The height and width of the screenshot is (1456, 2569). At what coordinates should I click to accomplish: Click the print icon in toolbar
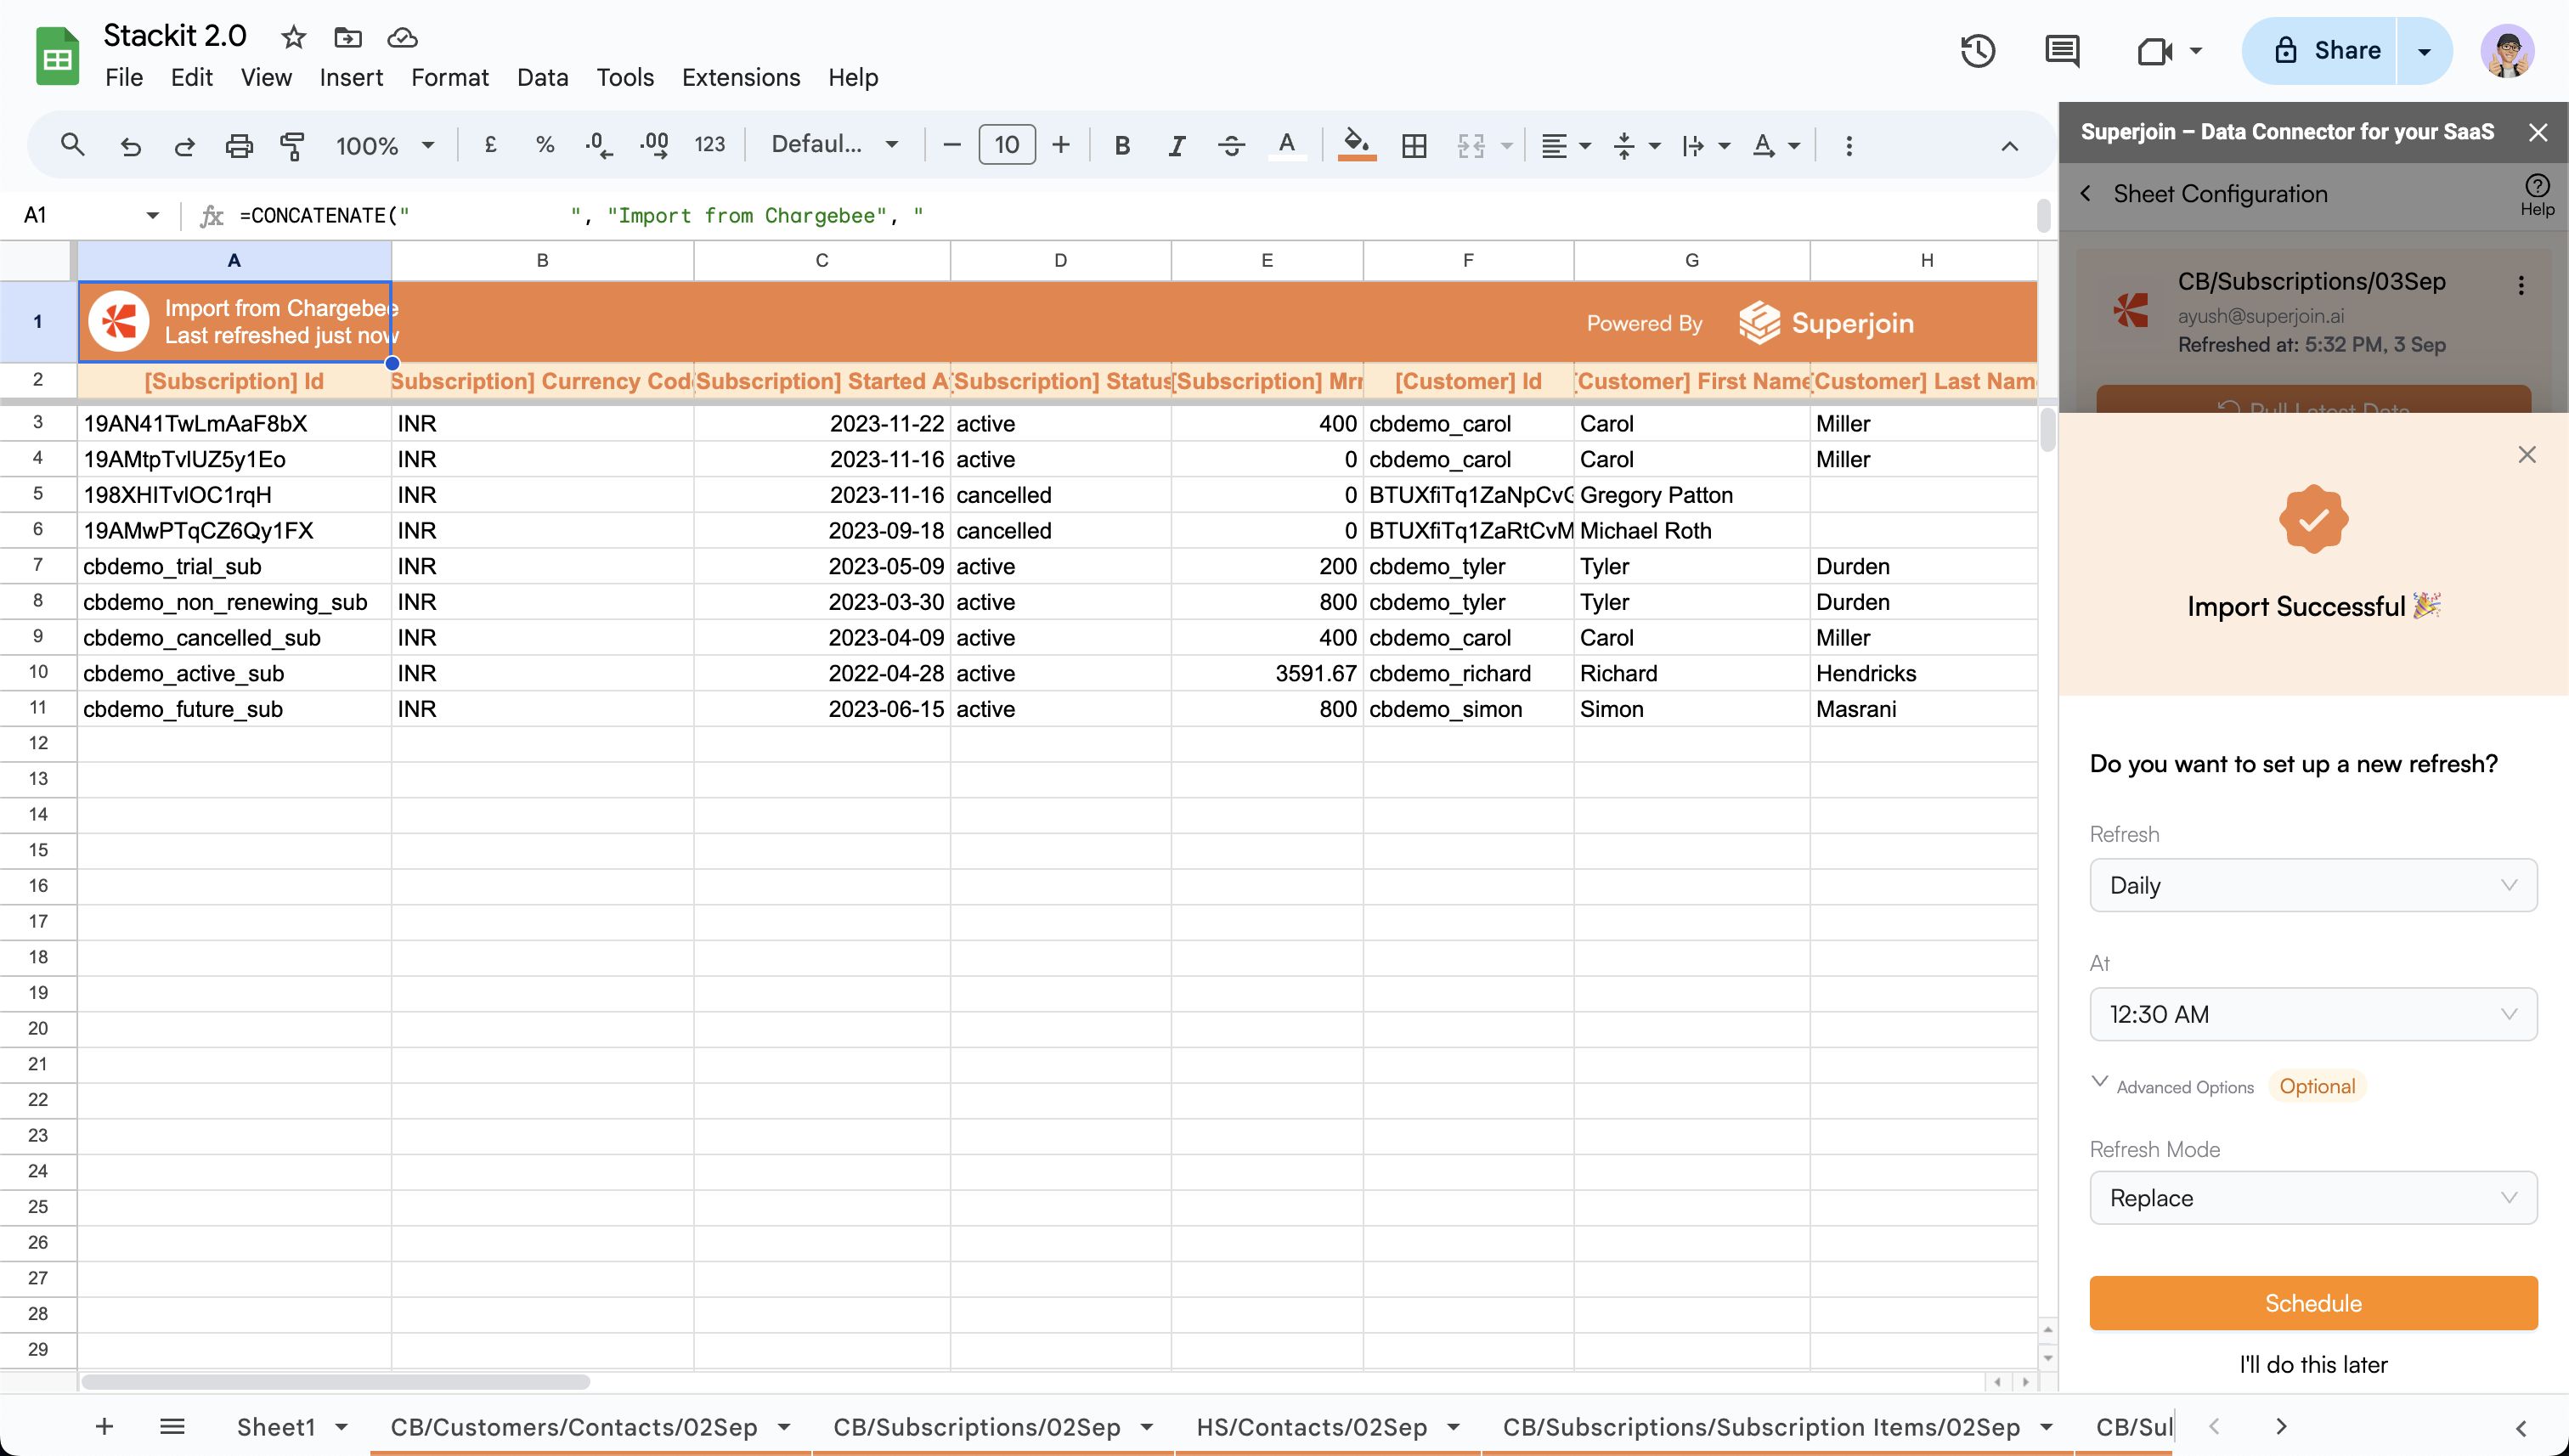pos(238,146)
